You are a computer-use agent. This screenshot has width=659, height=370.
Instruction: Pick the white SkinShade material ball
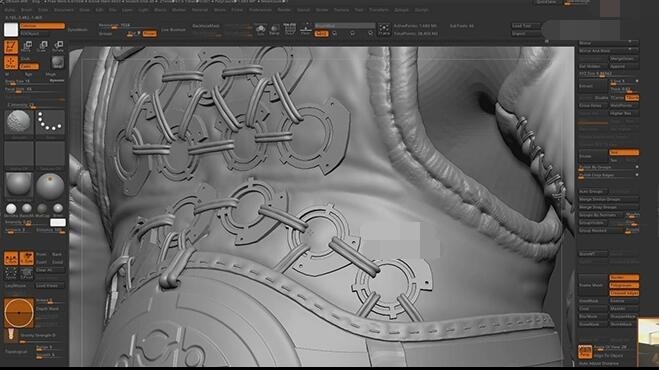pos(11,209)
